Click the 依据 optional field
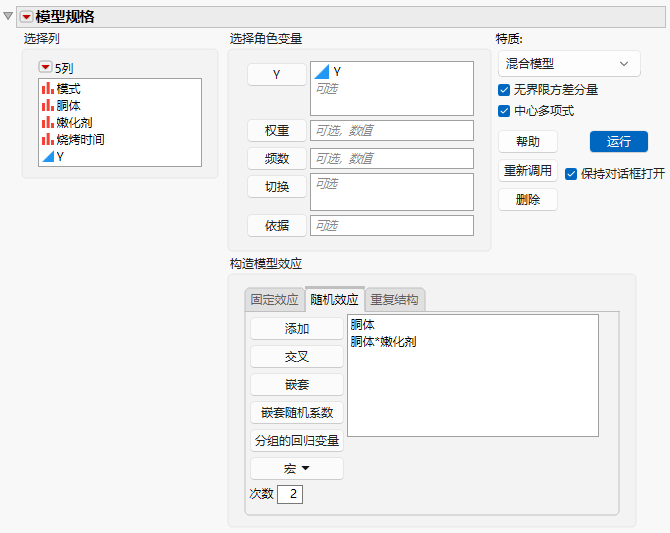Screen dimensions: 670x533 [x=392, y=225]
